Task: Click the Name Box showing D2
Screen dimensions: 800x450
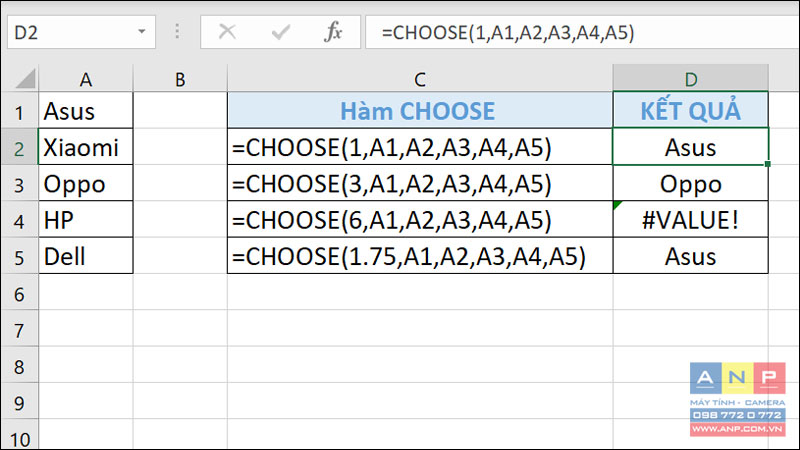Action: [81, 32]
